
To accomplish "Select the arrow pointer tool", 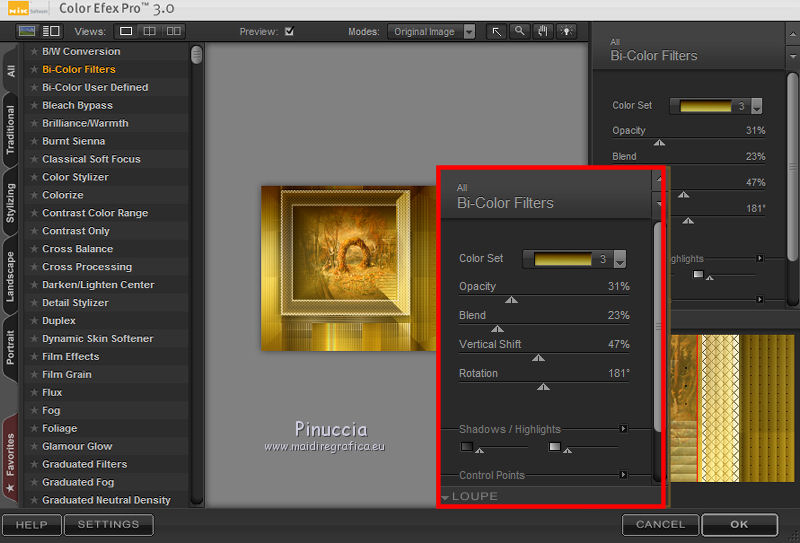I will click(496, 32).
